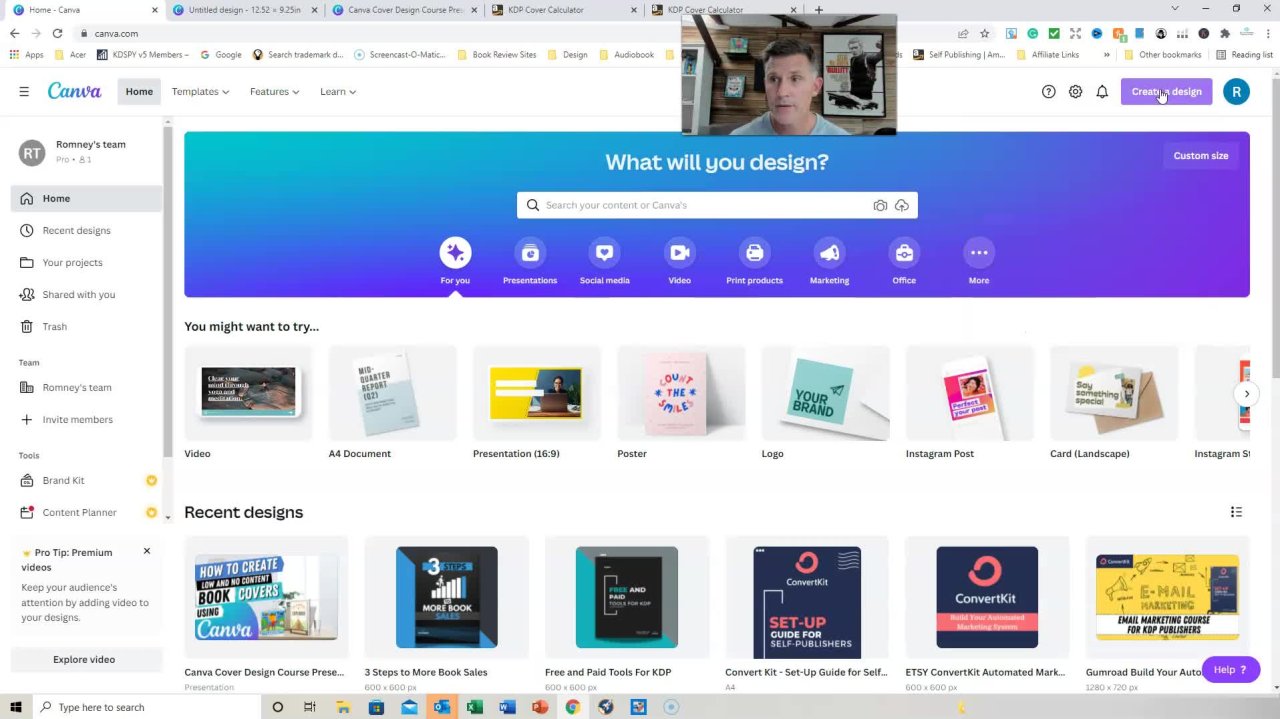The image size is (1280, 719).
Task: Bookmark this page with the star icon
Action: [x=984, y=33]
